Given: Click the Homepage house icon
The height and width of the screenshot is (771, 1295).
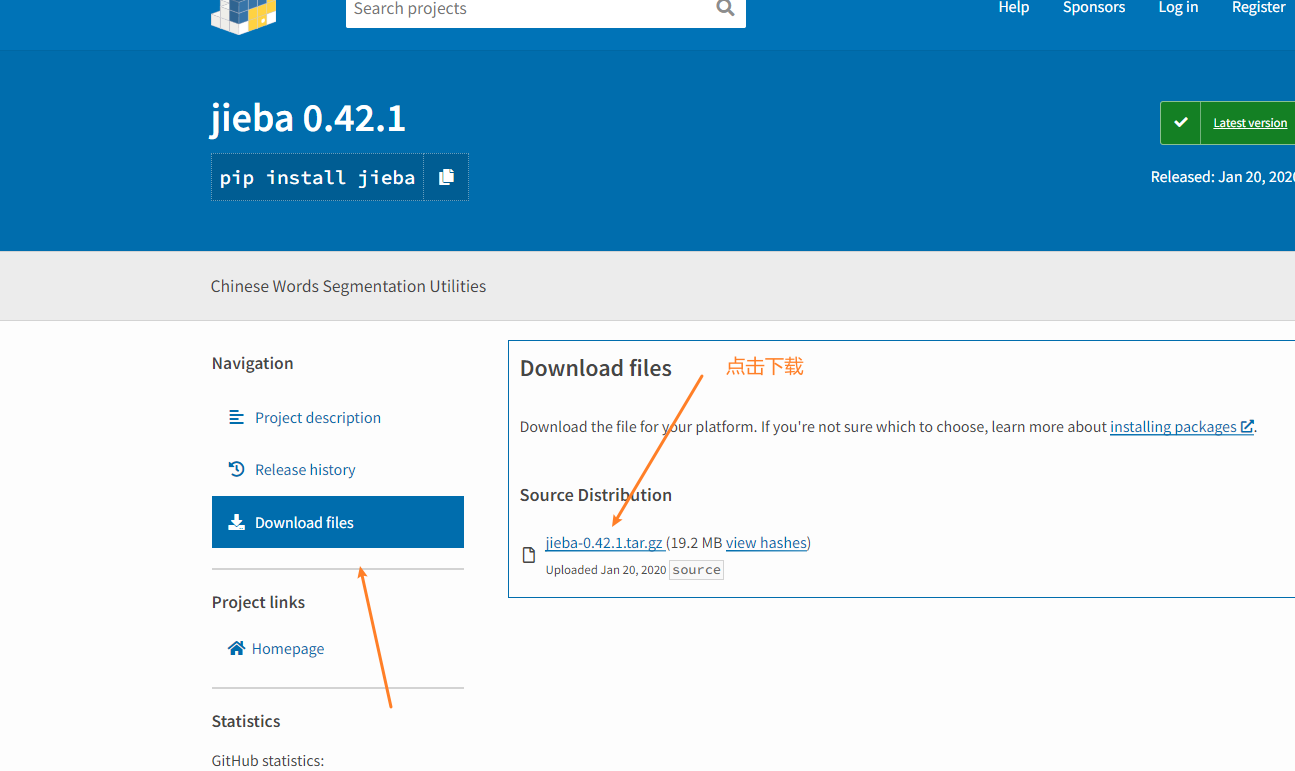Looking at the screenshot, I should point(236,648).
